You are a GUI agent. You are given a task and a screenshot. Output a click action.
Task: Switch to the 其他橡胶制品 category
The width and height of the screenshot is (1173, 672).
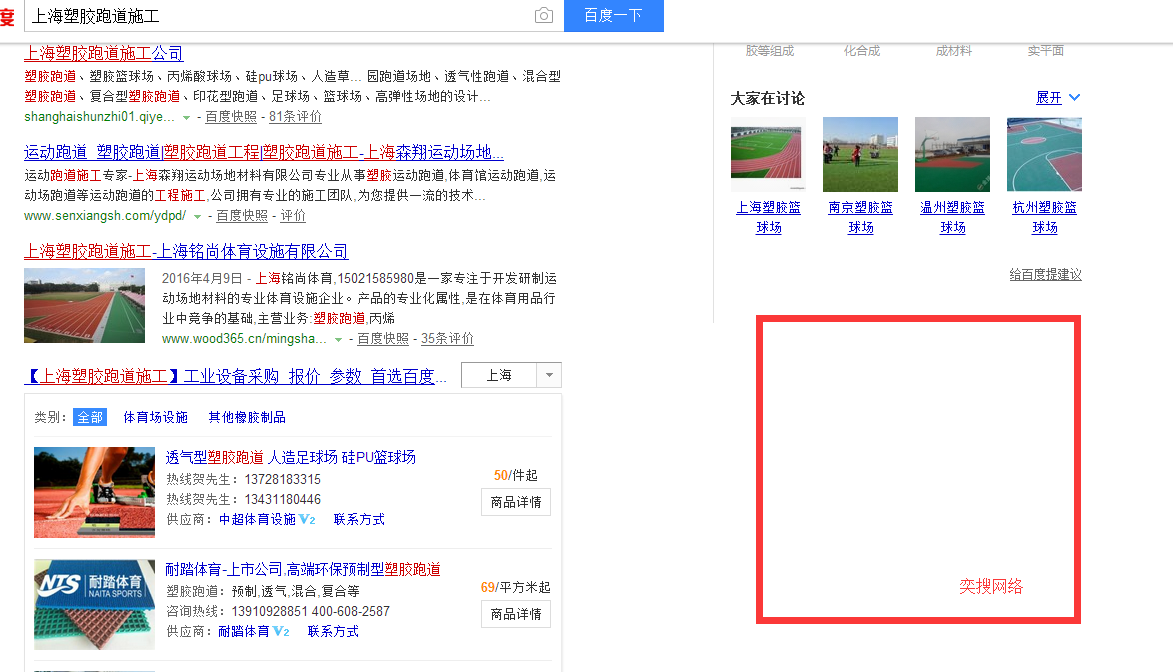click(x=247, y=417)
